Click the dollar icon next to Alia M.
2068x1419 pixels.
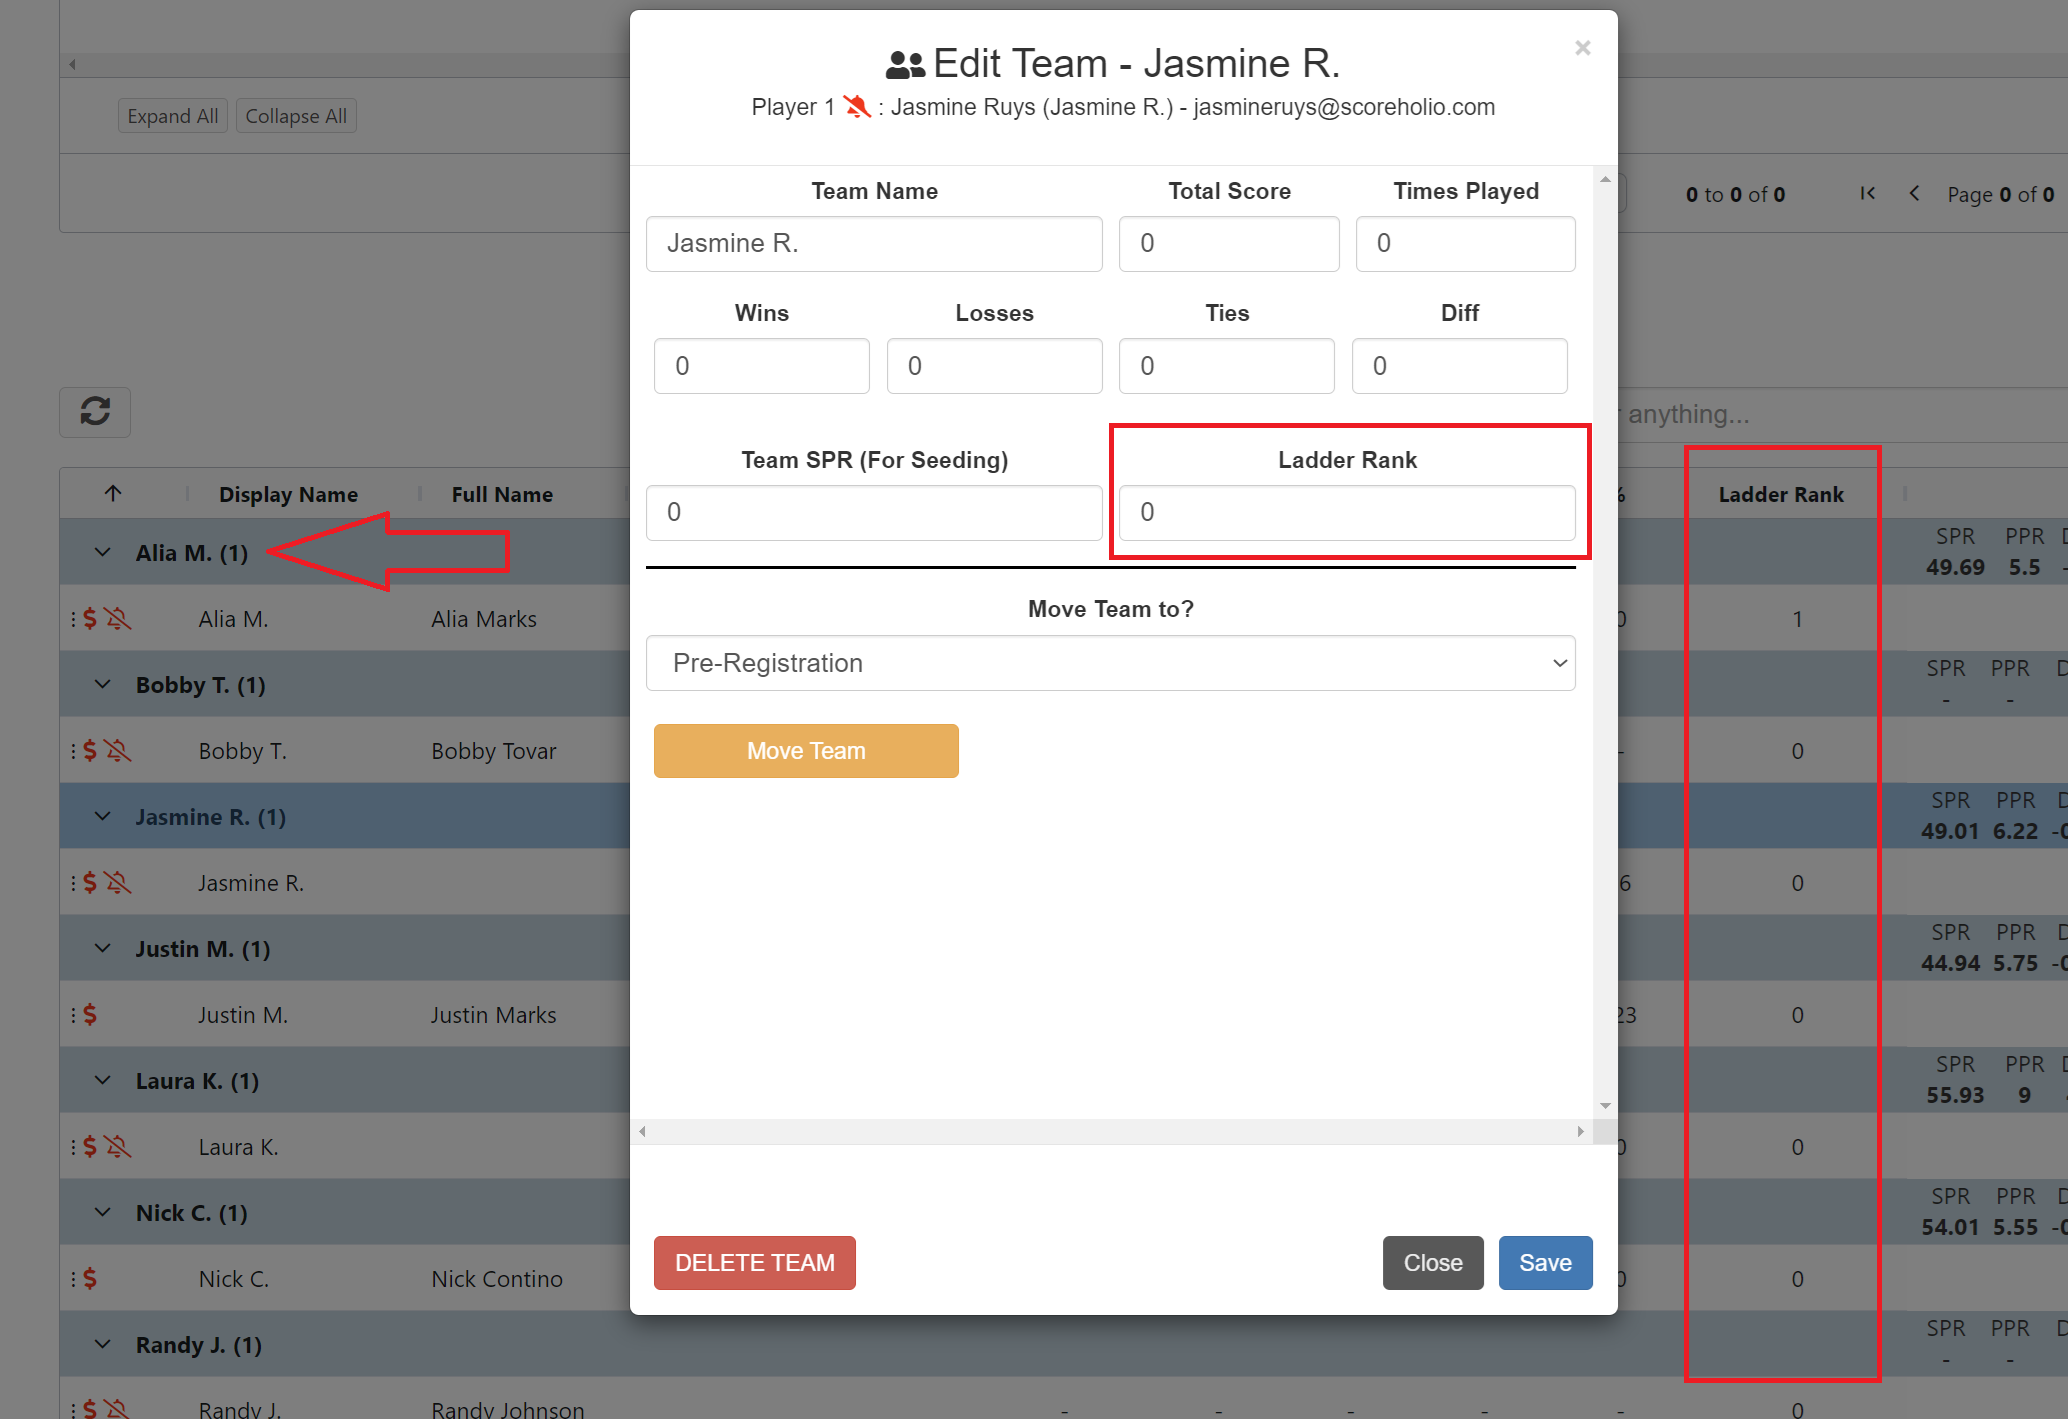point(90,619)
